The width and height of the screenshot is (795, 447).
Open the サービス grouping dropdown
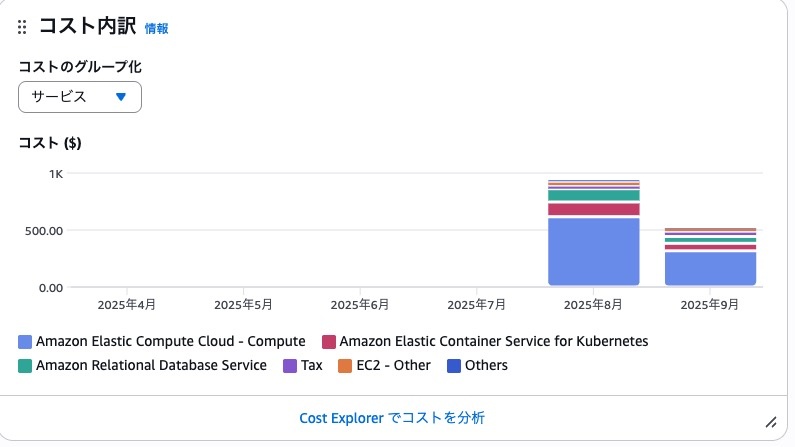coord(80,97)
